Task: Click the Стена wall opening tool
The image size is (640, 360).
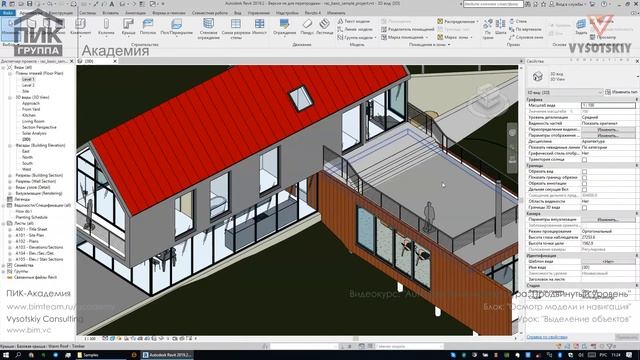Action: (x=518, y=21)
